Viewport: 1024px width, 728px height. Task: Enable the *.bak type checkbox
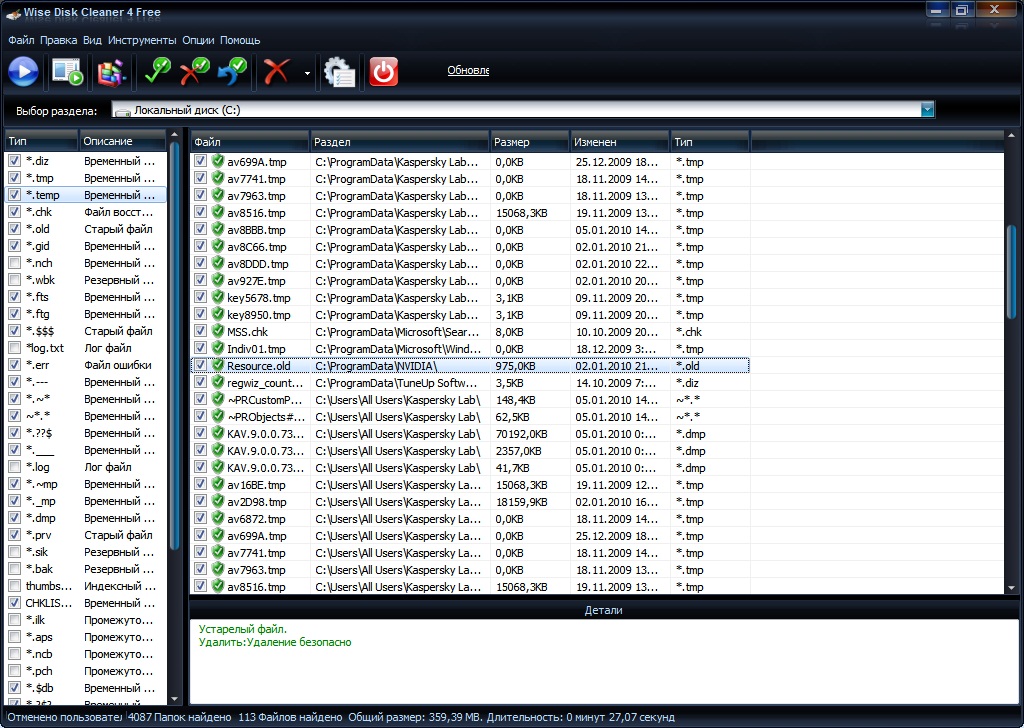pyautogui.click(x=14, y=569)
